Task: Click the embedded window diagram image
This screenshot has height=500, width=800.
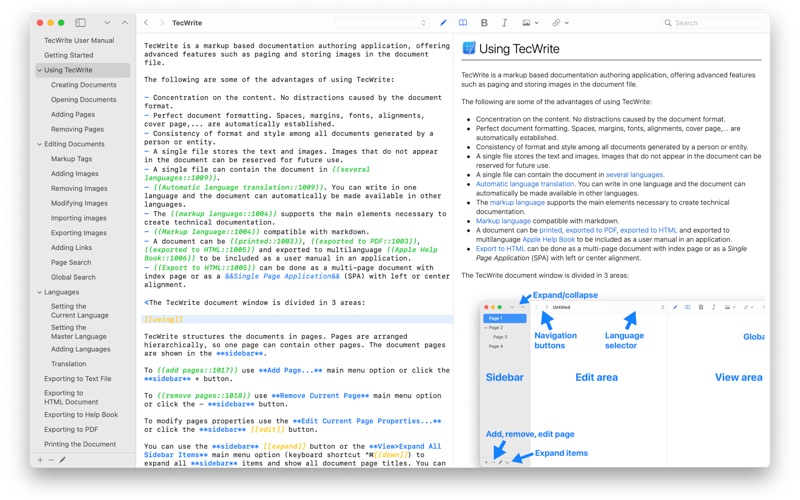Action: tap(622, 378)
